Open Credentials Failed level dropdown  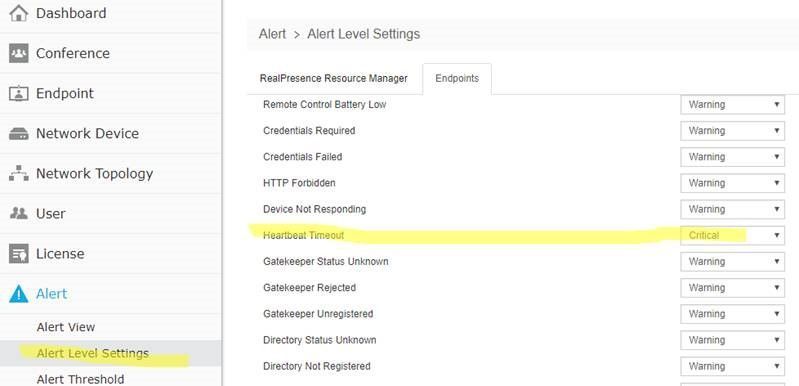pyautogui.click(x=732, y=157)
